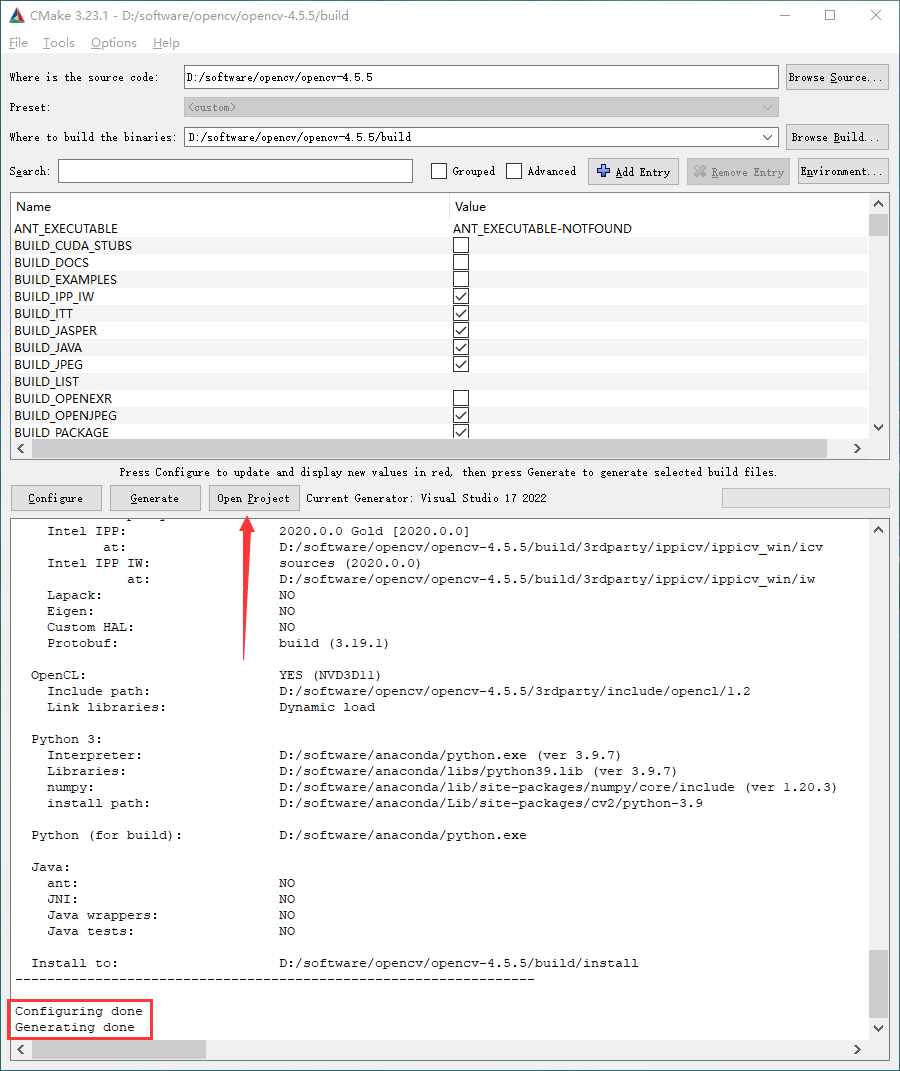Click the progress bar beside Current Generator

pyautogui.click(x=806, y=498)
